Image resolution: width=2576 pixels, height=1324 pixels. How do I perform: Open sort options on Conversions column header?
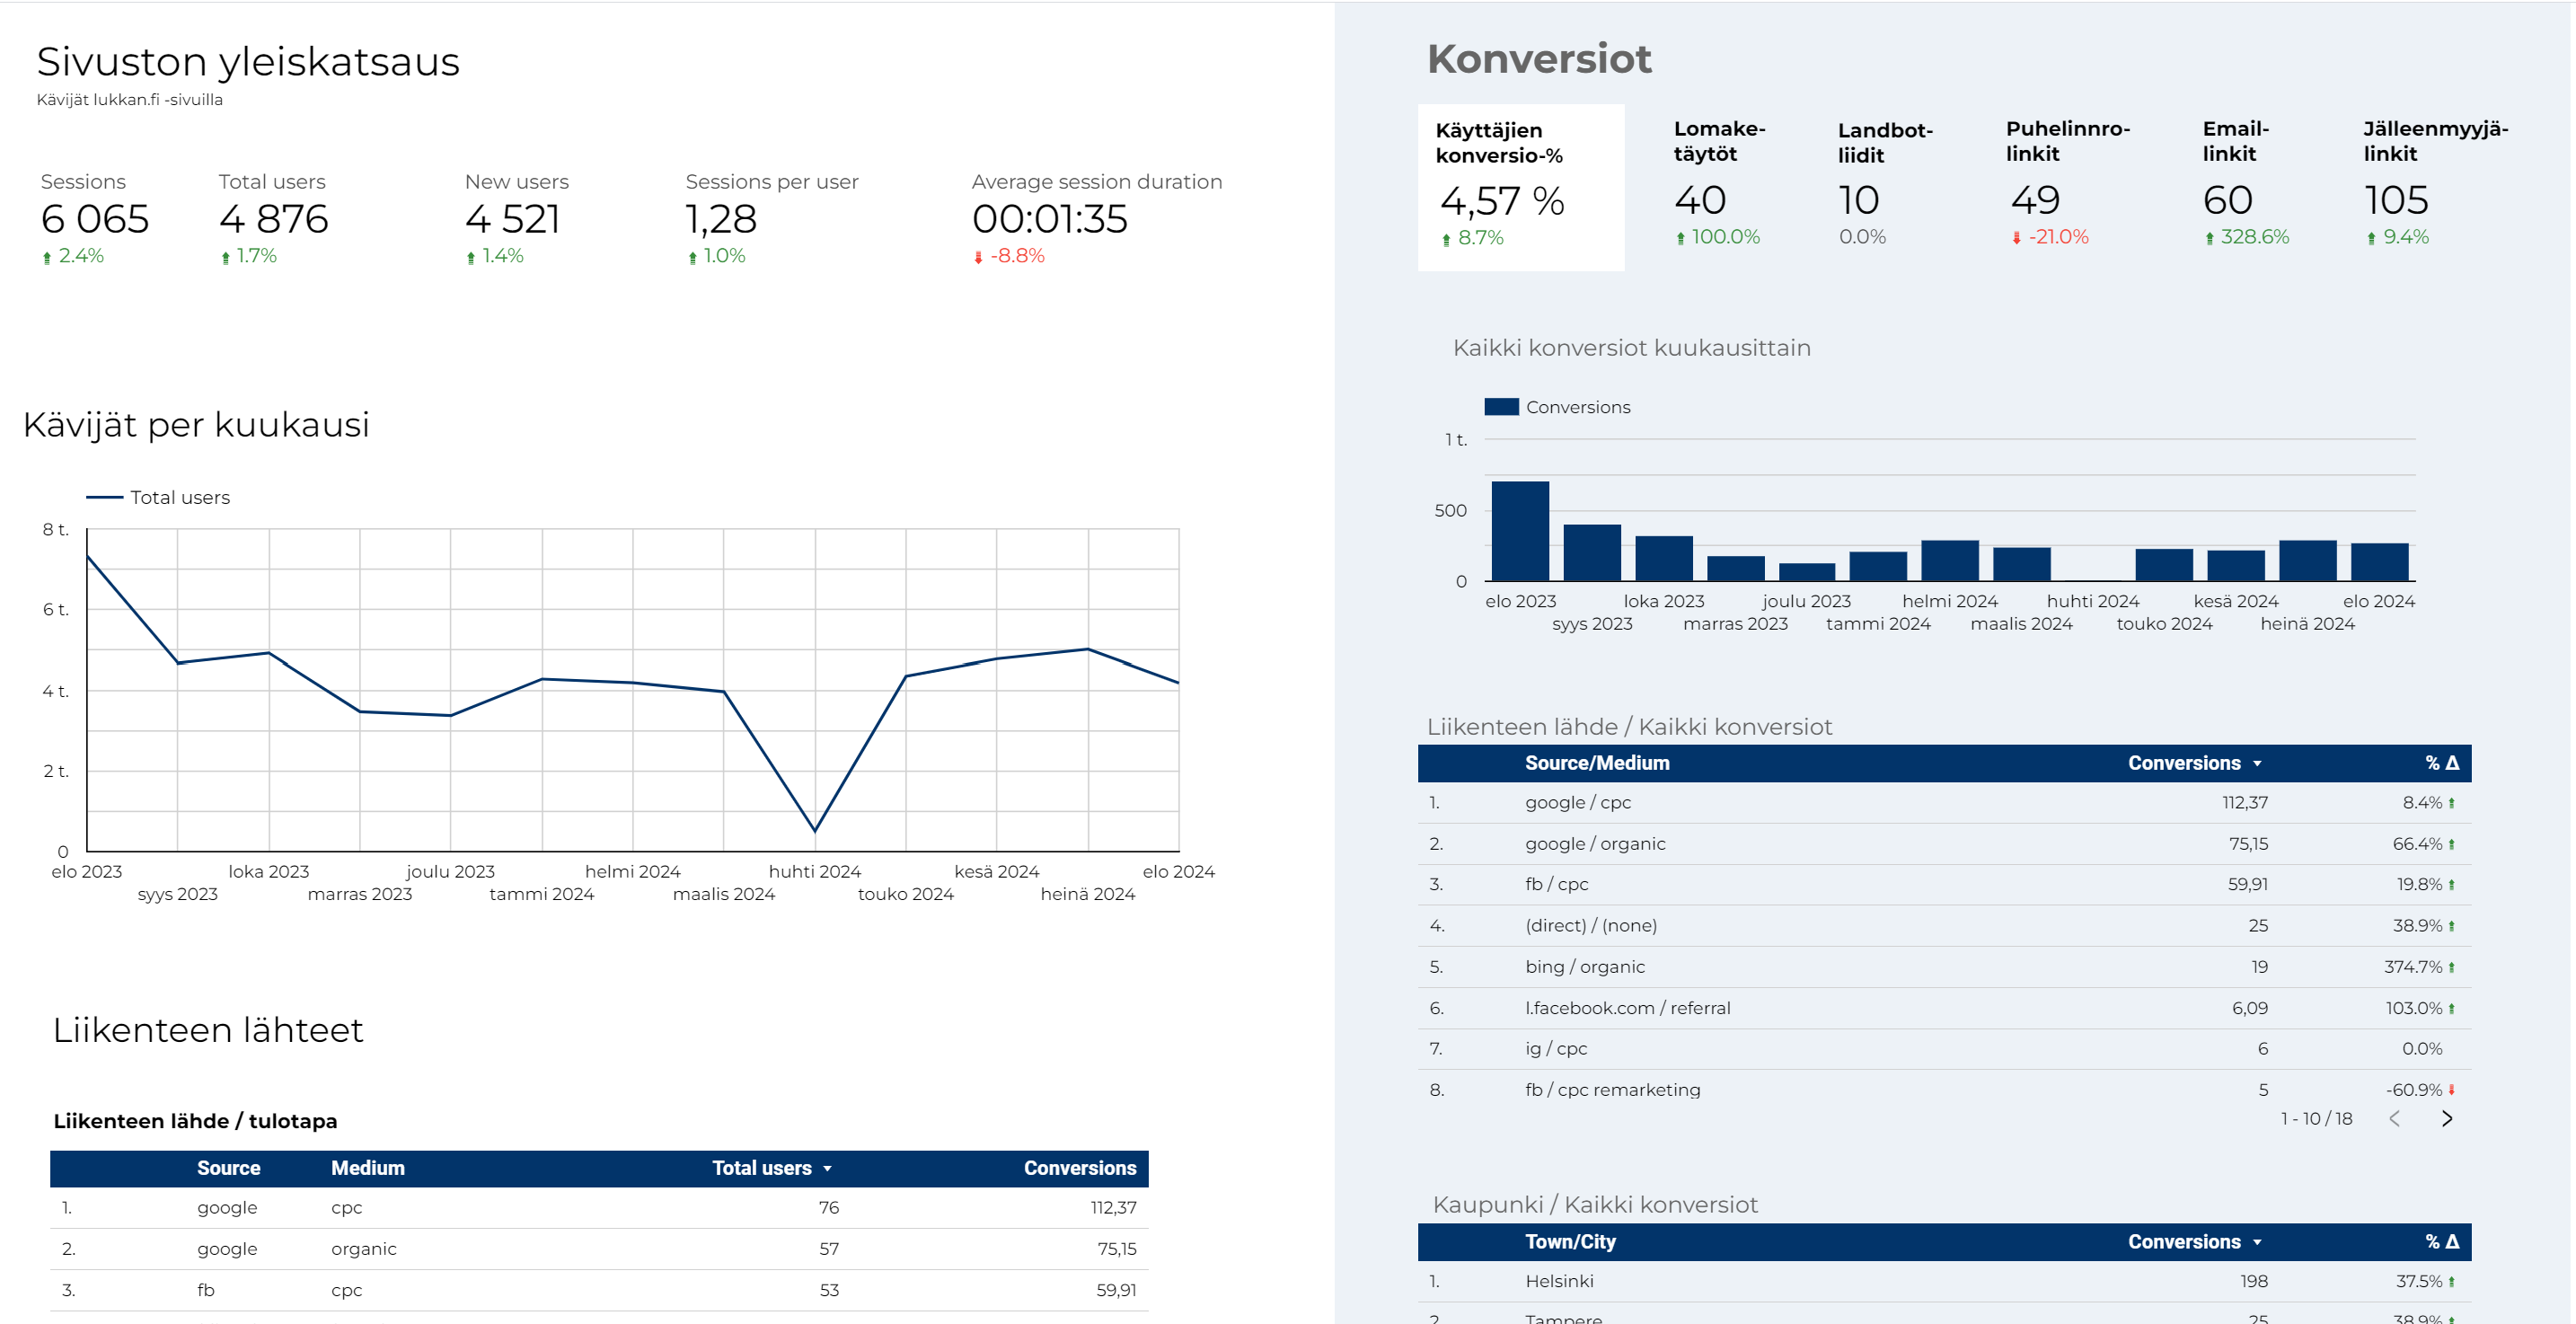coord(2257,763)
